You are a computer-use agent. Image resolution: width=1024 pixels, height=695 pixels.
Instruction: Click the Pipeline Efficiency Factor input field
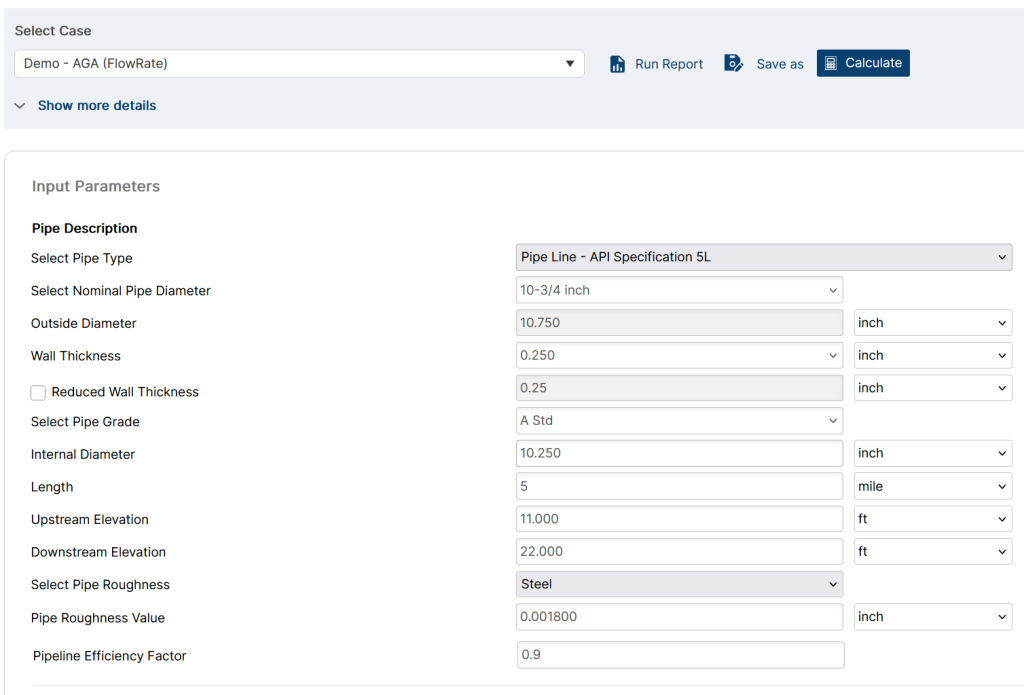[680, 655]
